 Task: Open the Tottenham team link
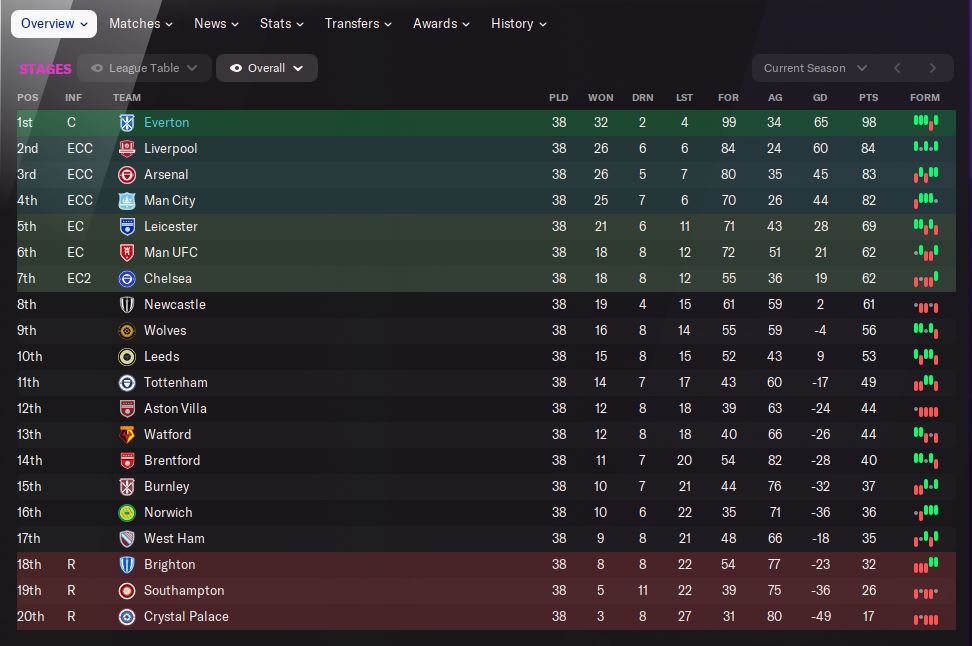tap(176, 382)
